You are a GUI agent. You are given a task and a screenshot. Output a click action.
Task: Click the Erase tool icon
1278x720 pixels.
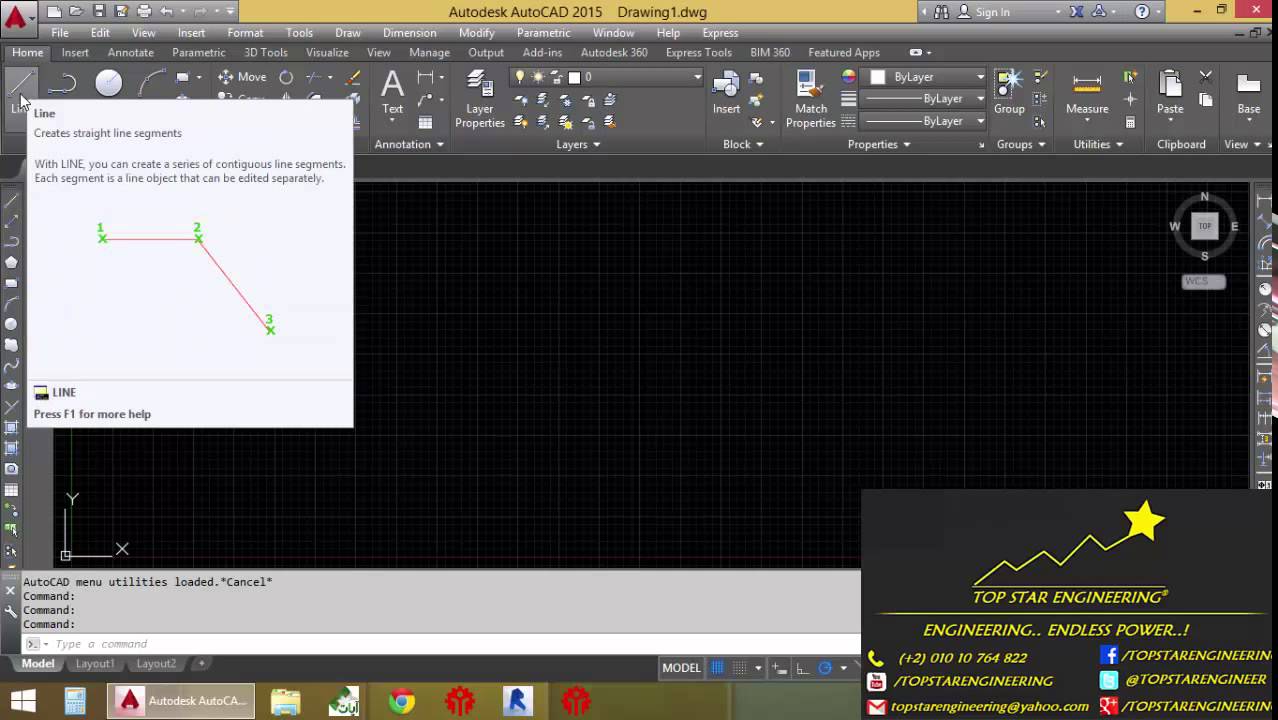(x=353, y=77)
